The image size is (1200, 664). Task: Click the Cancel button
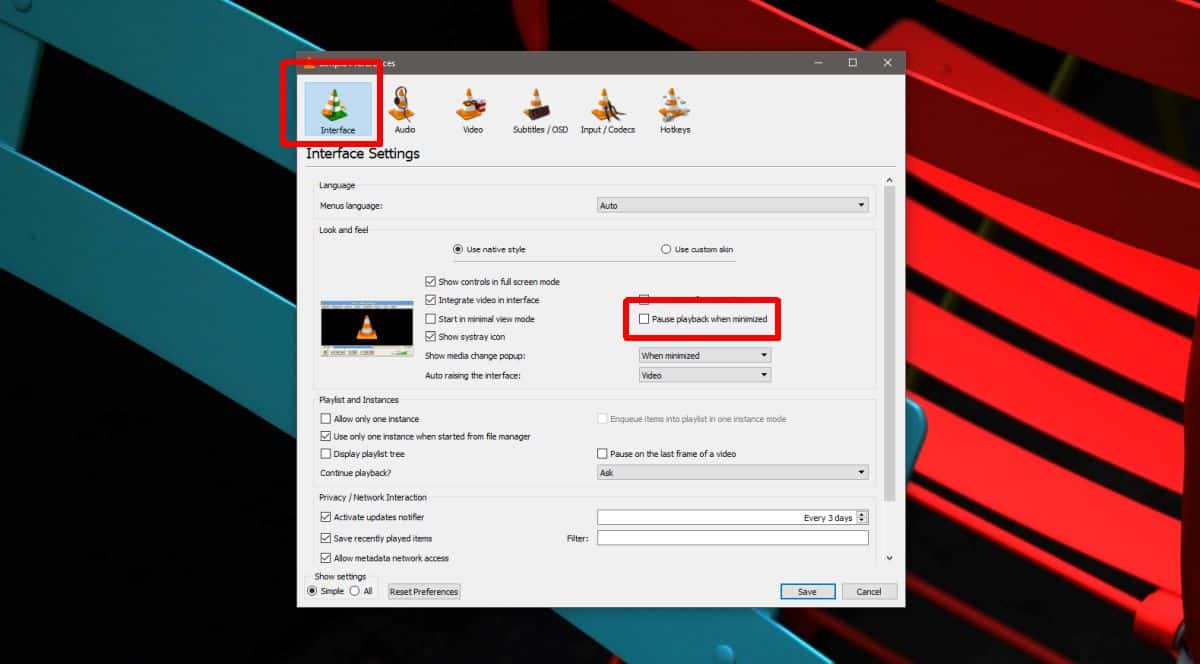[x=869, y=591]
